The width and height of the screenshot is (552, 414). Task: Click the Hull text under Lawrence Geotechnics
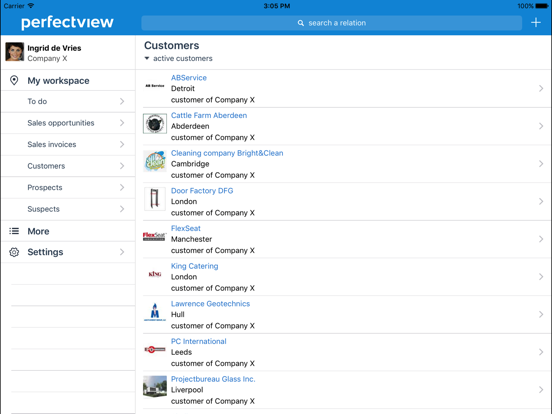(x=178, y=315)
